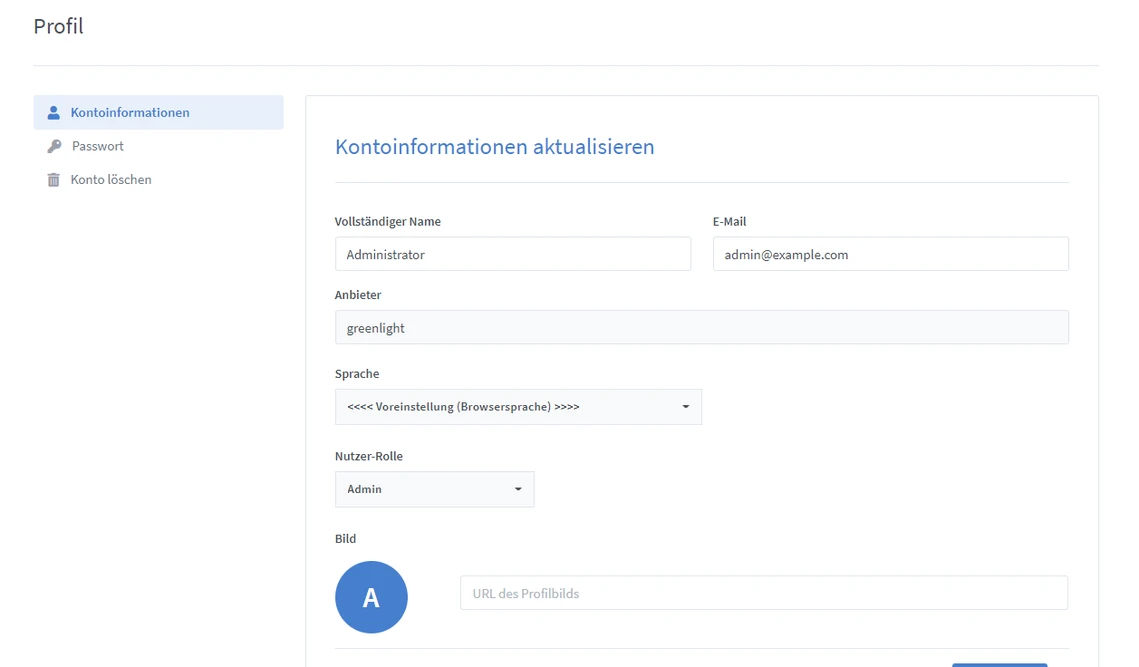1139x667 pixels.
Task: Click the Kontoinformationen aktualisieren heading
Action: tap(494, 147)
